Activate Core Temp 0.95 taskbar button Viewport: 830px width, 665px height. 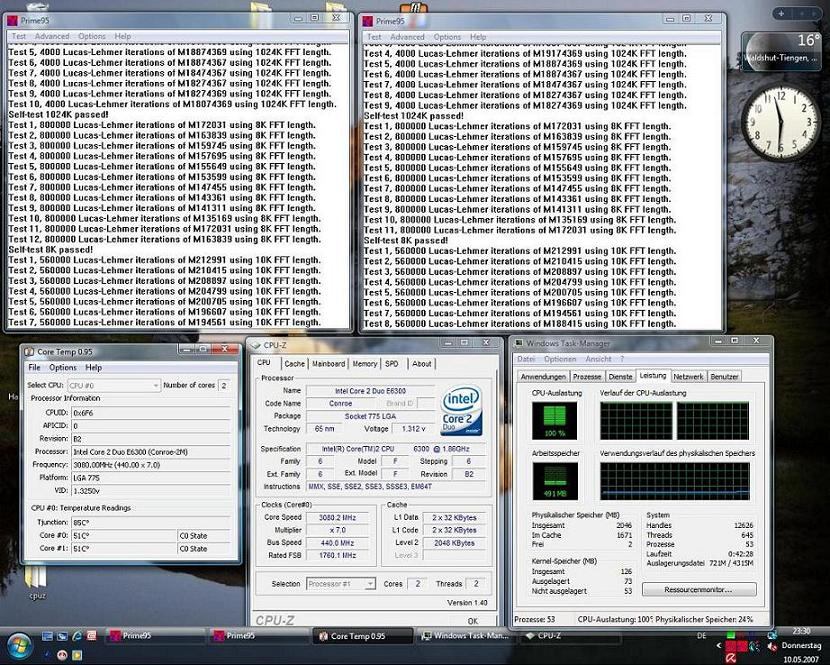point(362,636)
